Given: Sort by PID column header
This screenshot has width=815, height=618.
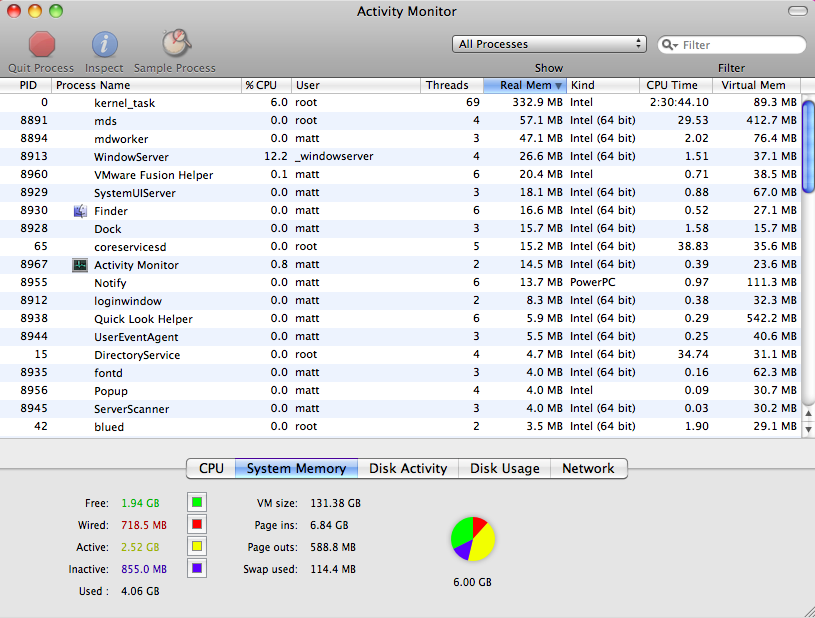Looking at the screenshot, I should click(x=26, y=85).
